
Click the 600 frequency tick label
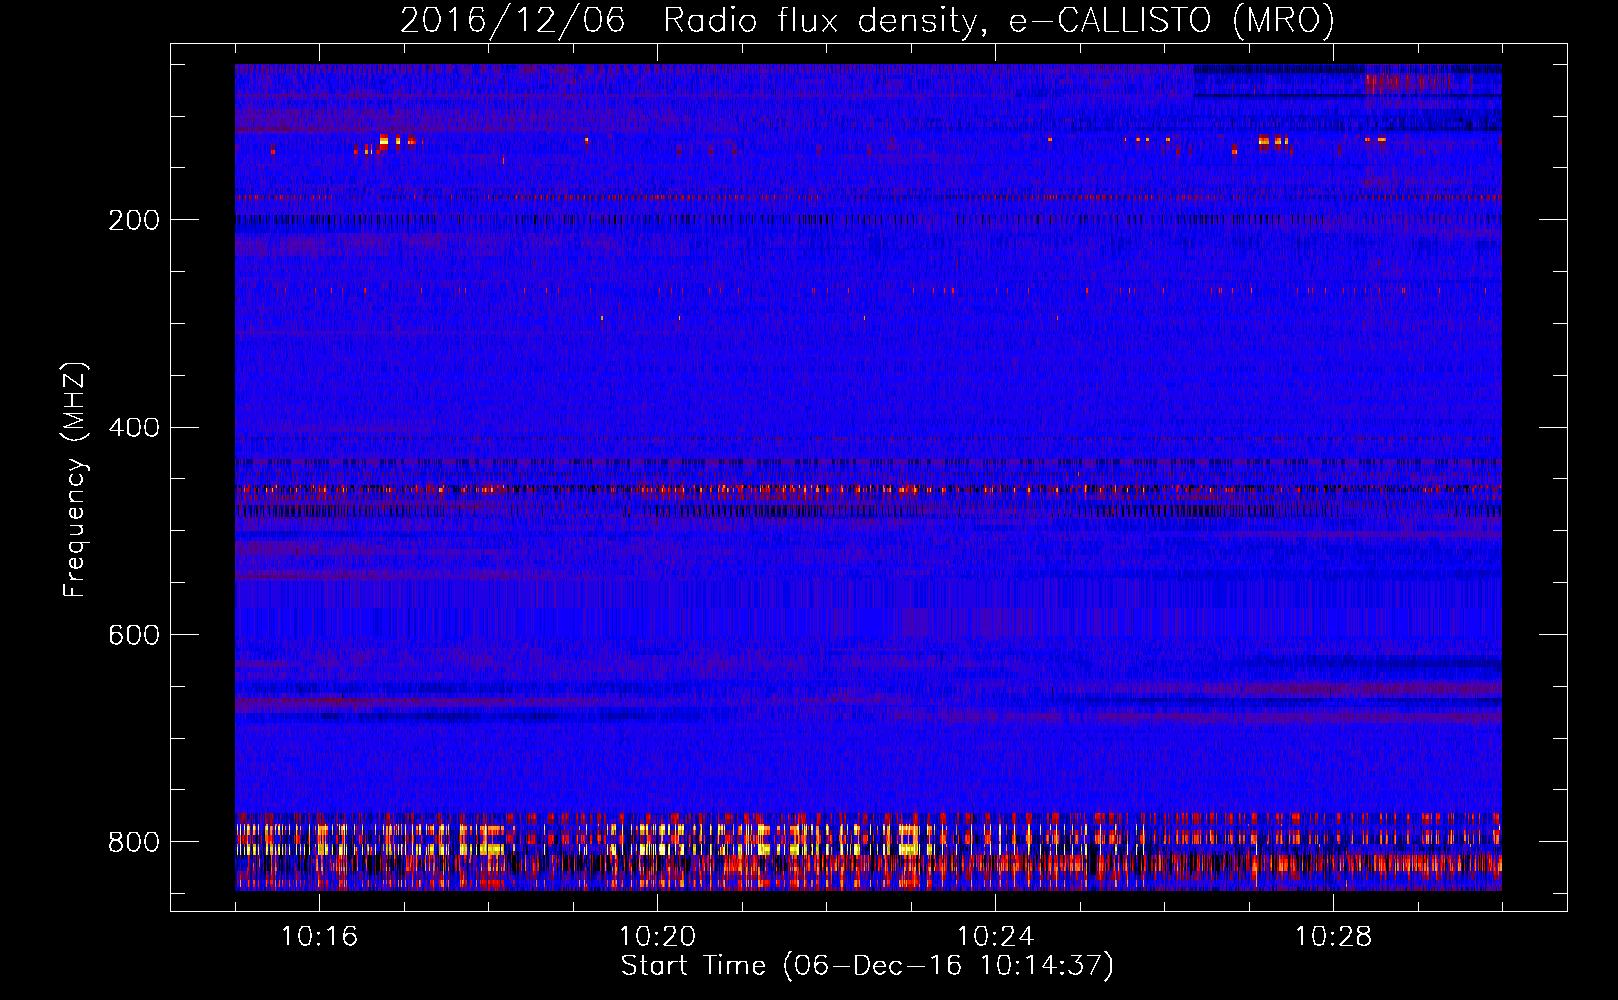(133, 636)
